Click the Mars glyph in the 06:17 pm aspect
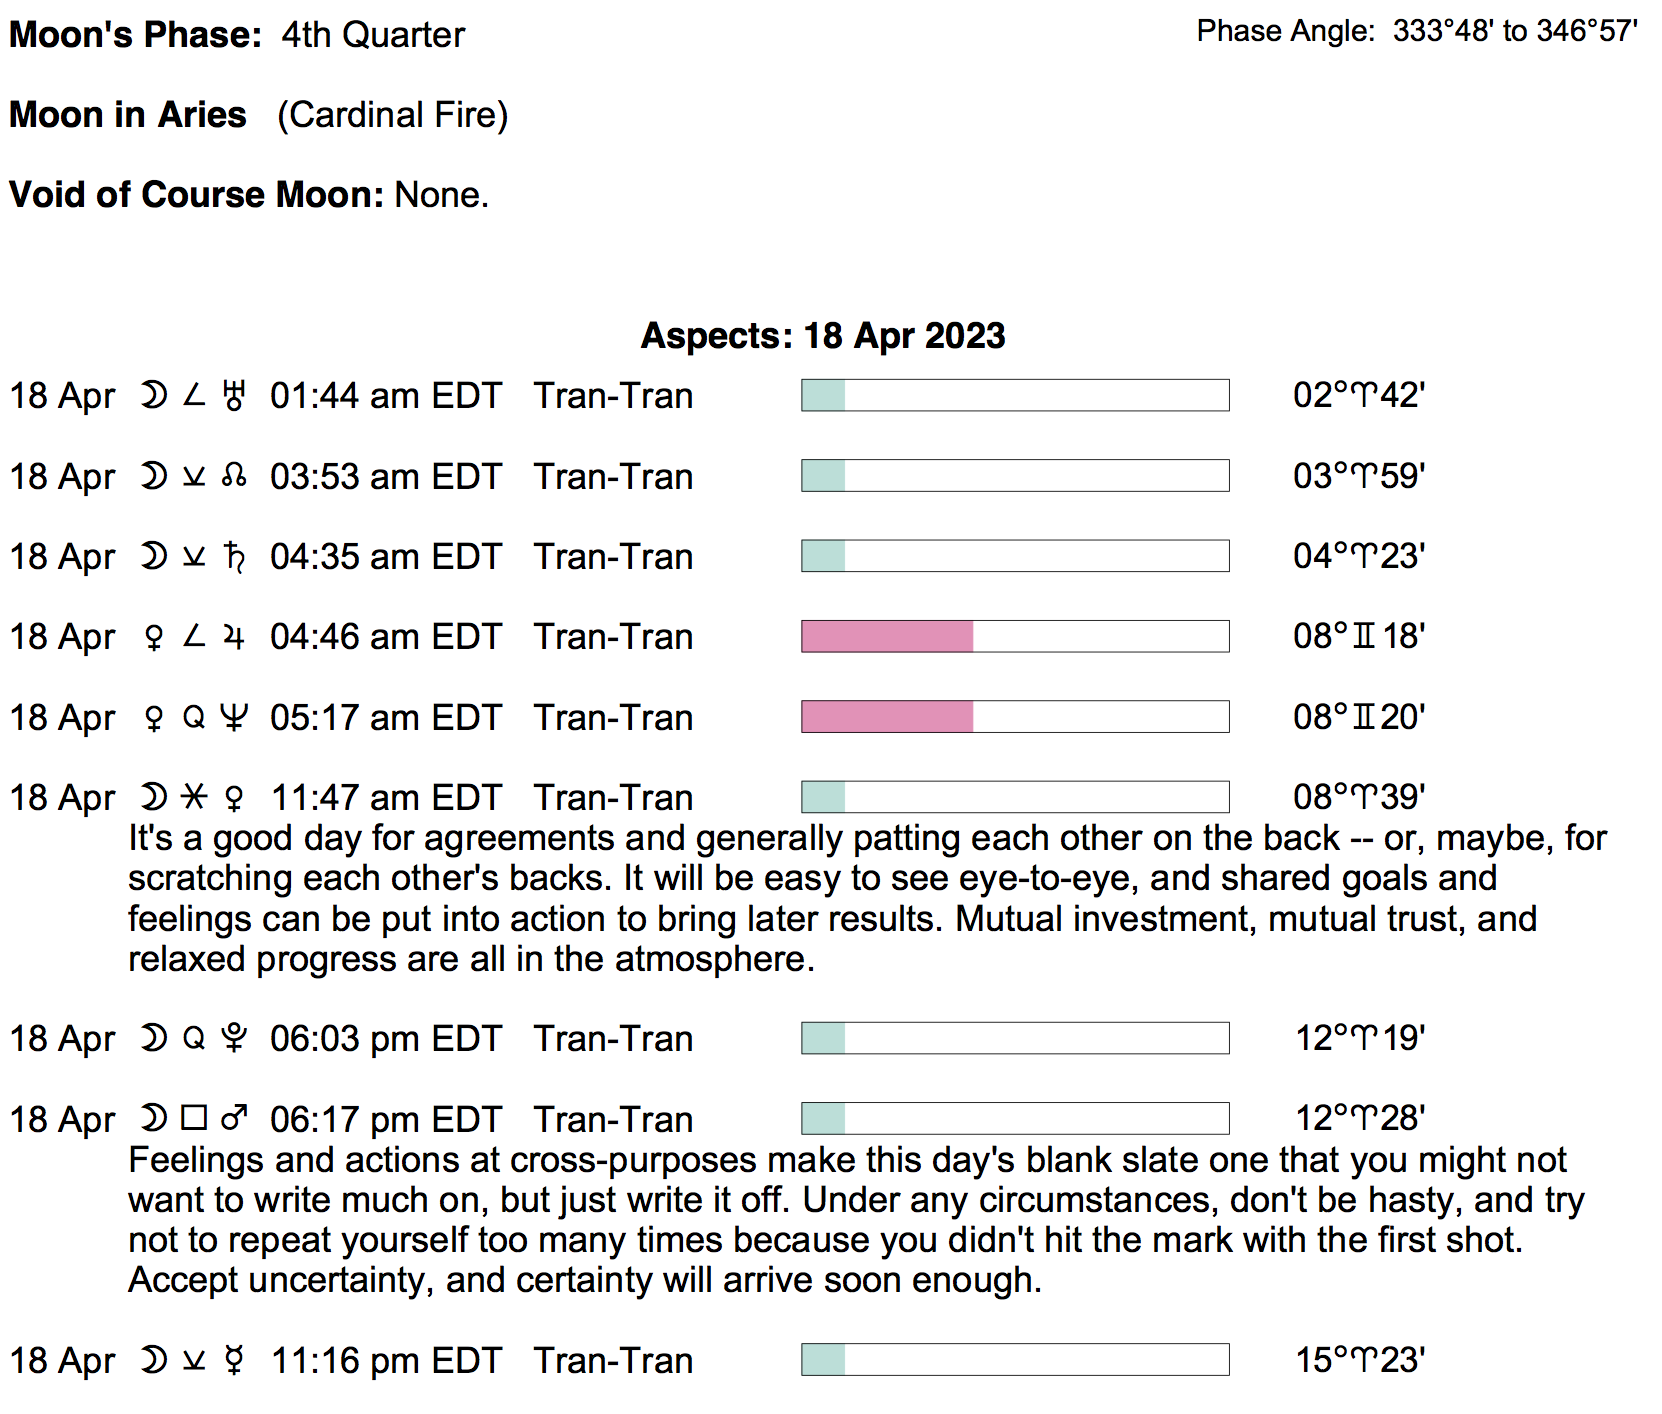The height and width of the screenshot is (1414, 1662). click(234, 1119)
